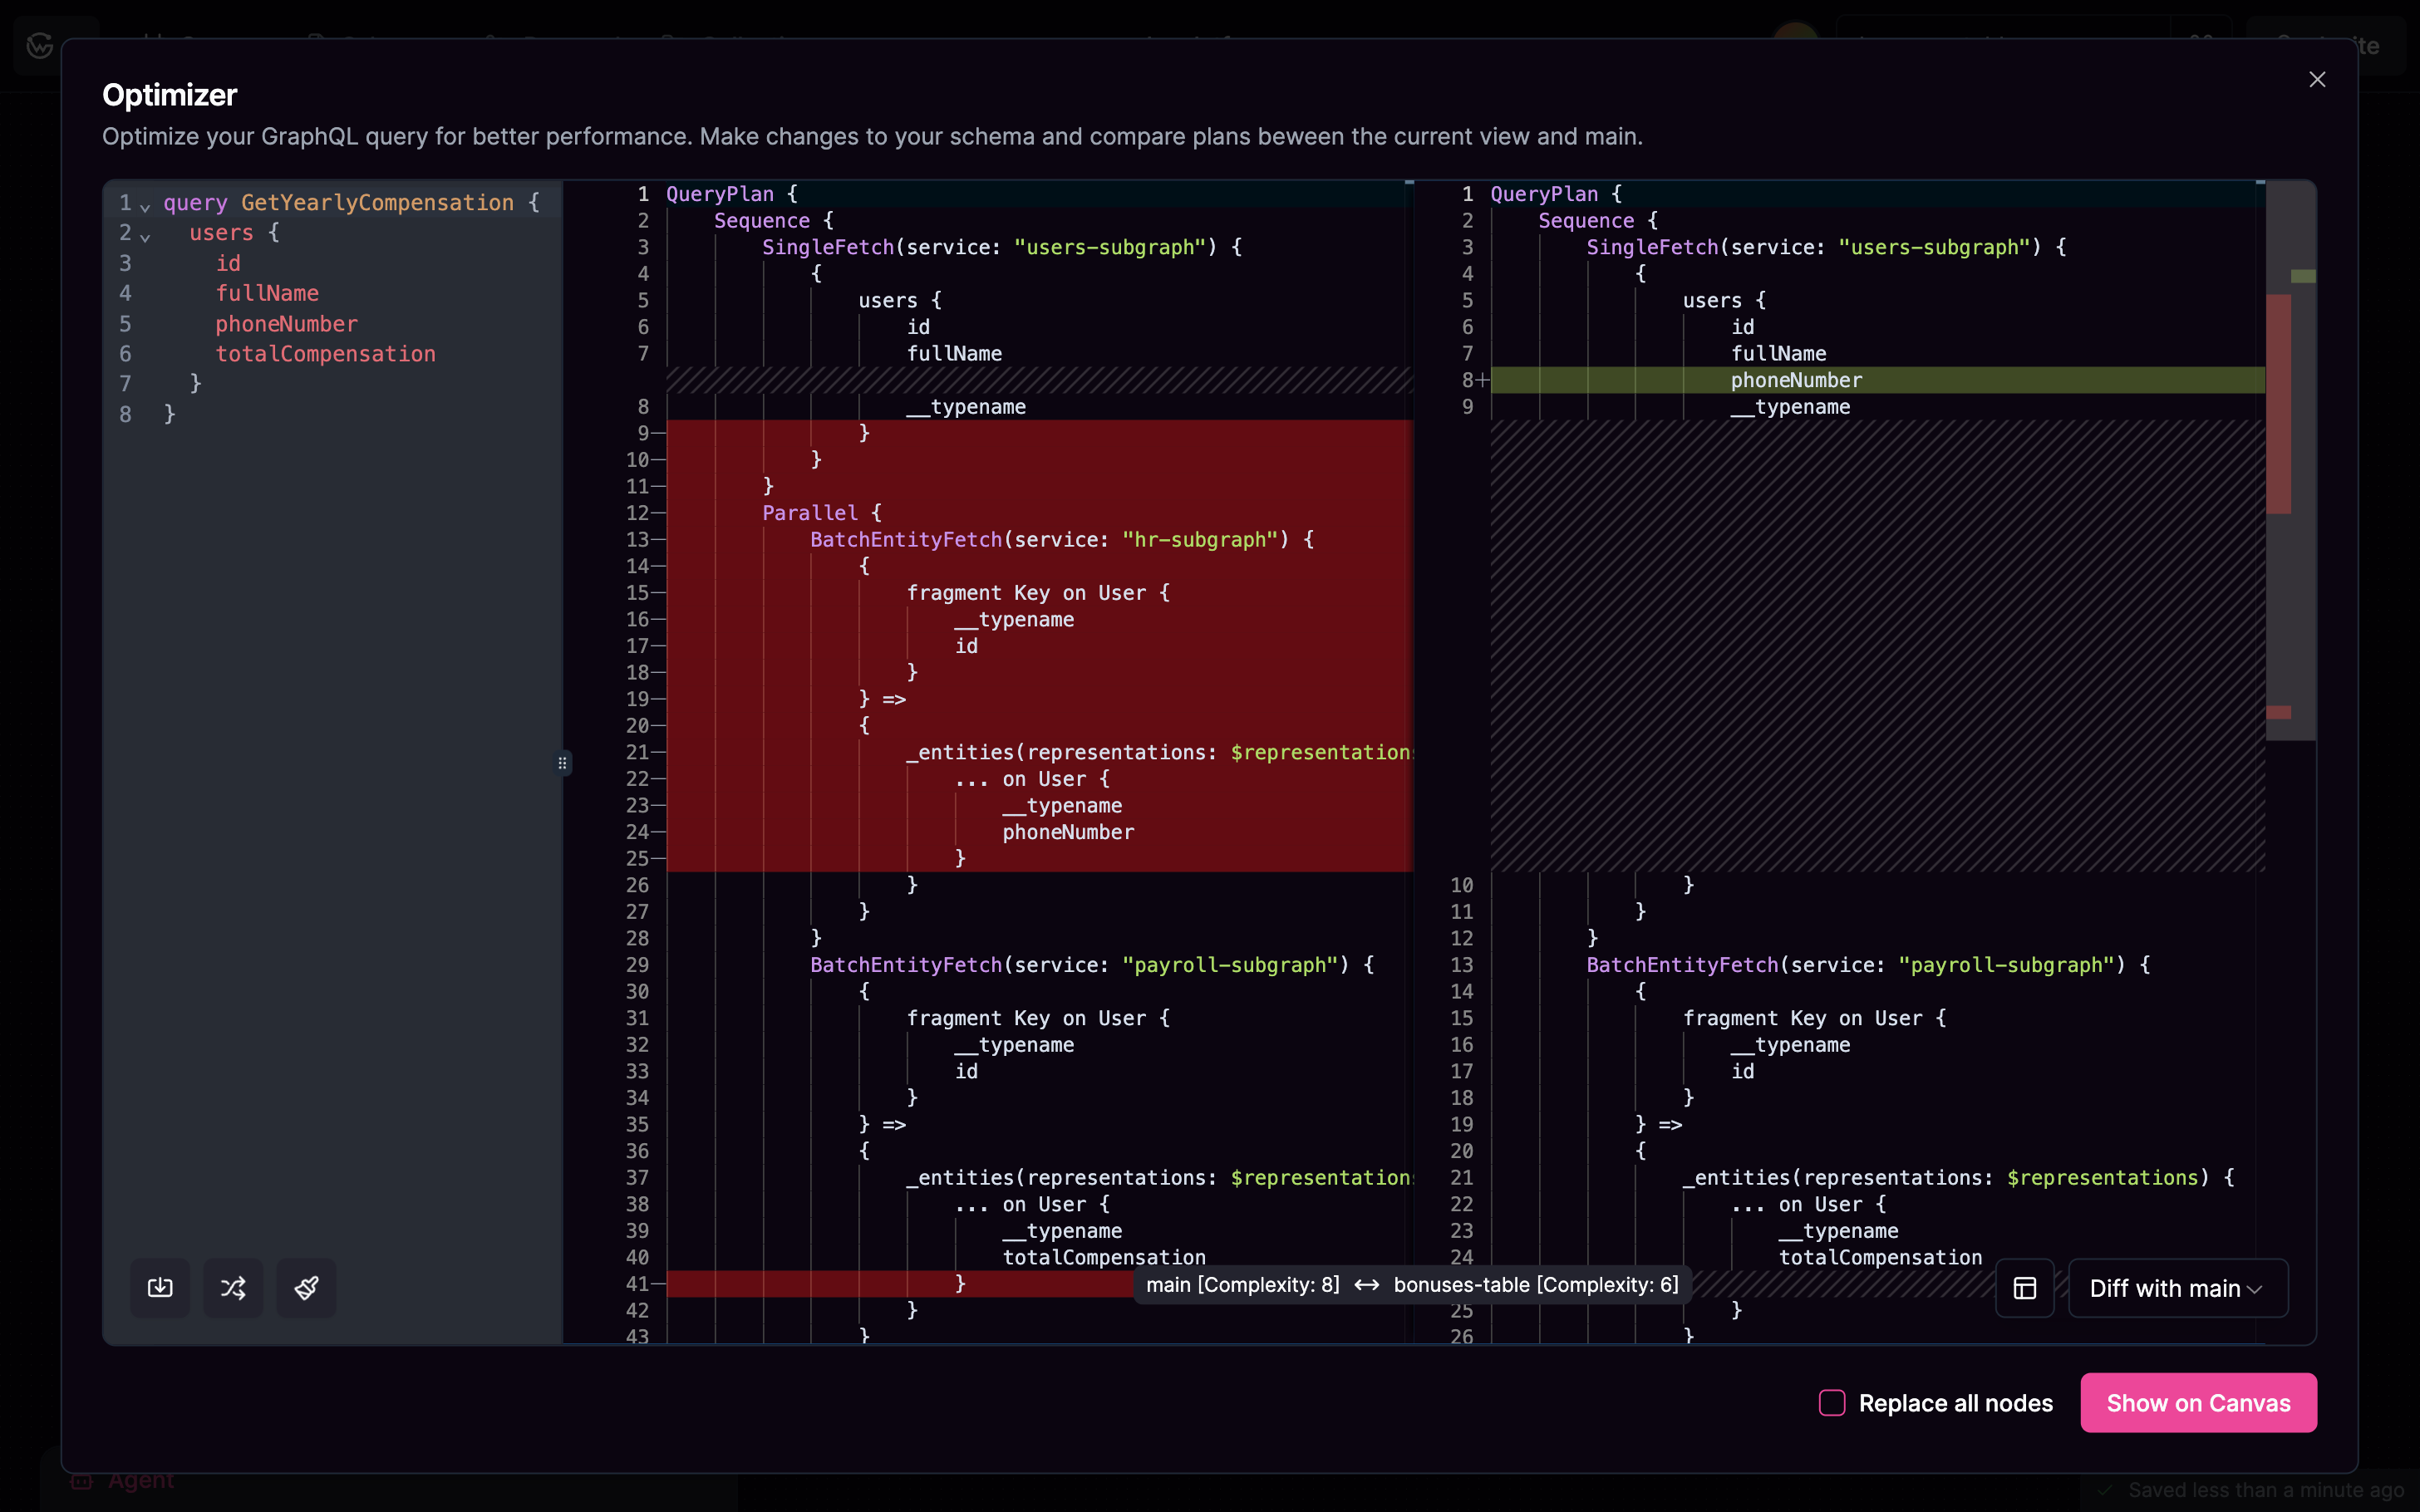Collapse the users field using its chevron

click(146, 238)
